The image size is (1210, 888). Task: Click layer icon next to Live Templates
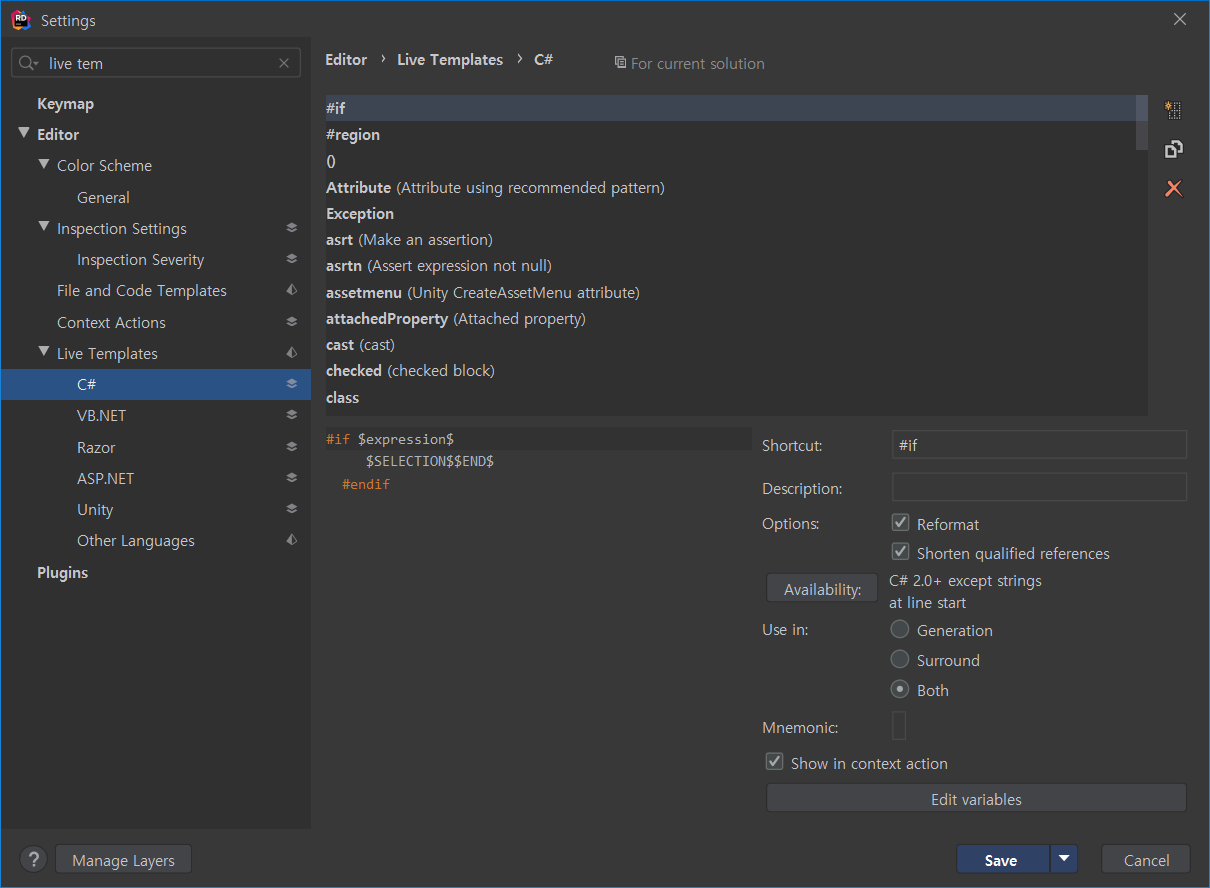pyautogui.click(x=291, y=353)
